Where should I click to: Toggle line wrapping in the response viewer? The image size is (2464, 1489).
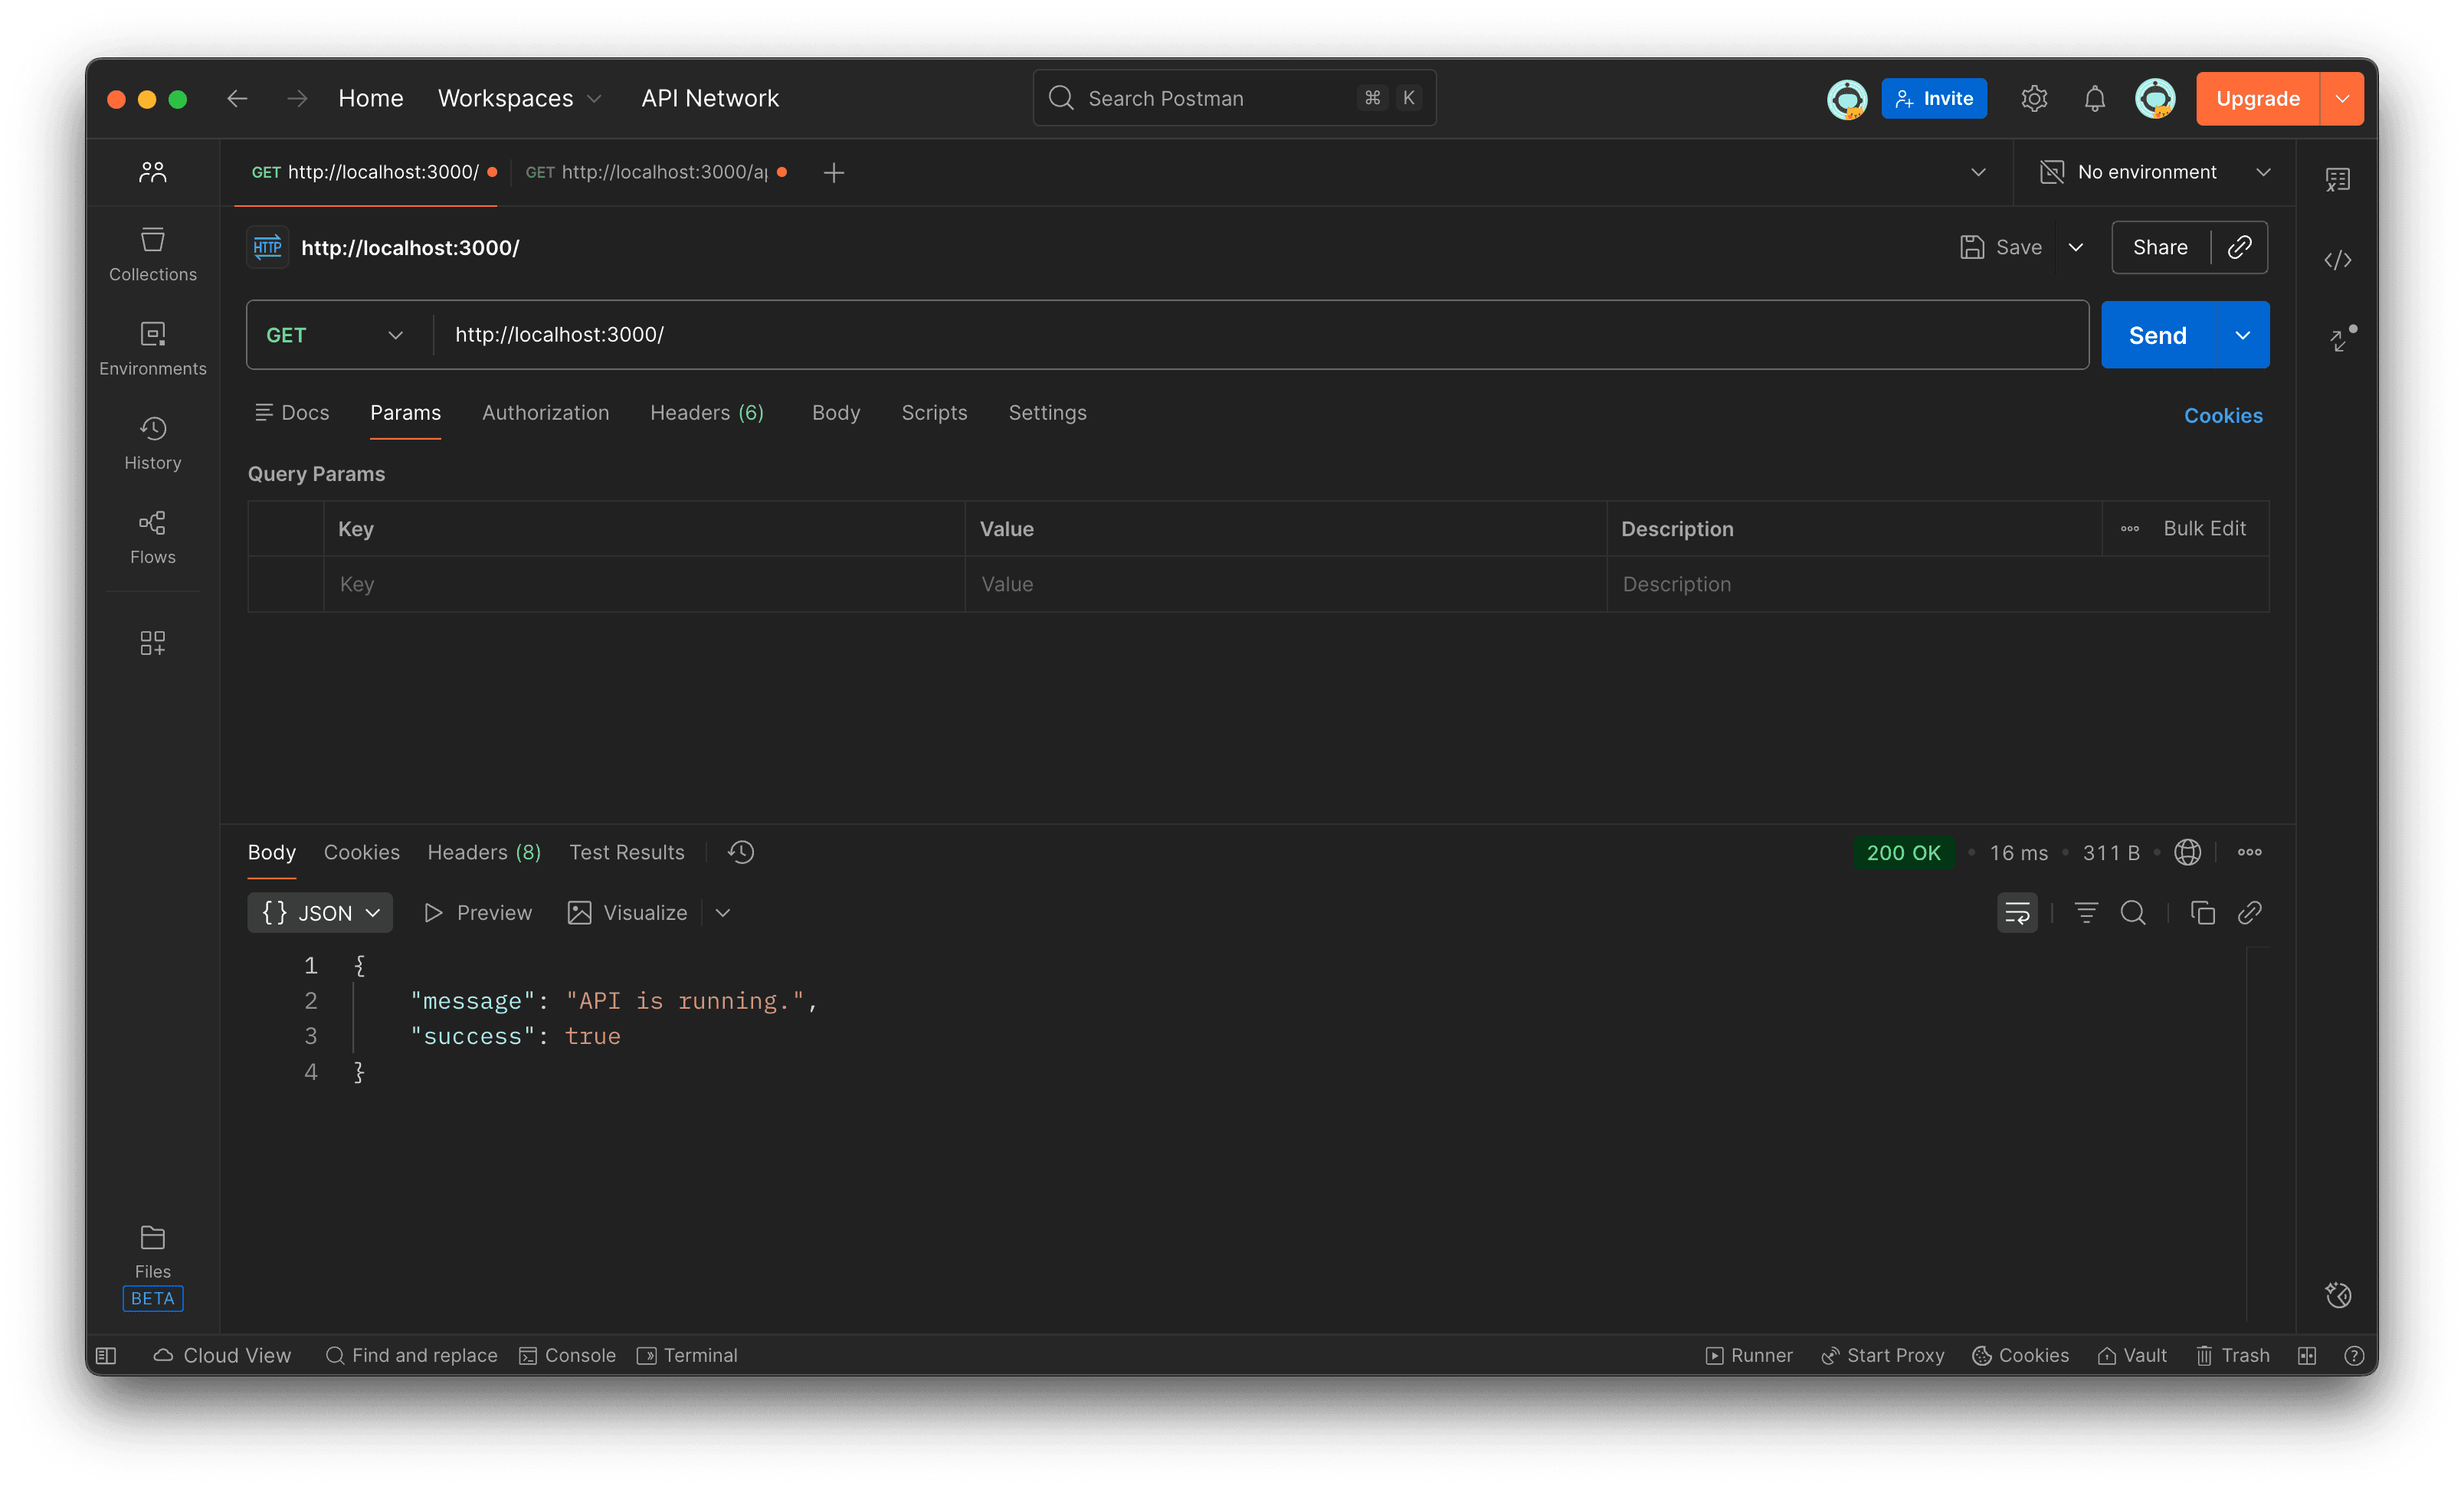[2017, 912]
